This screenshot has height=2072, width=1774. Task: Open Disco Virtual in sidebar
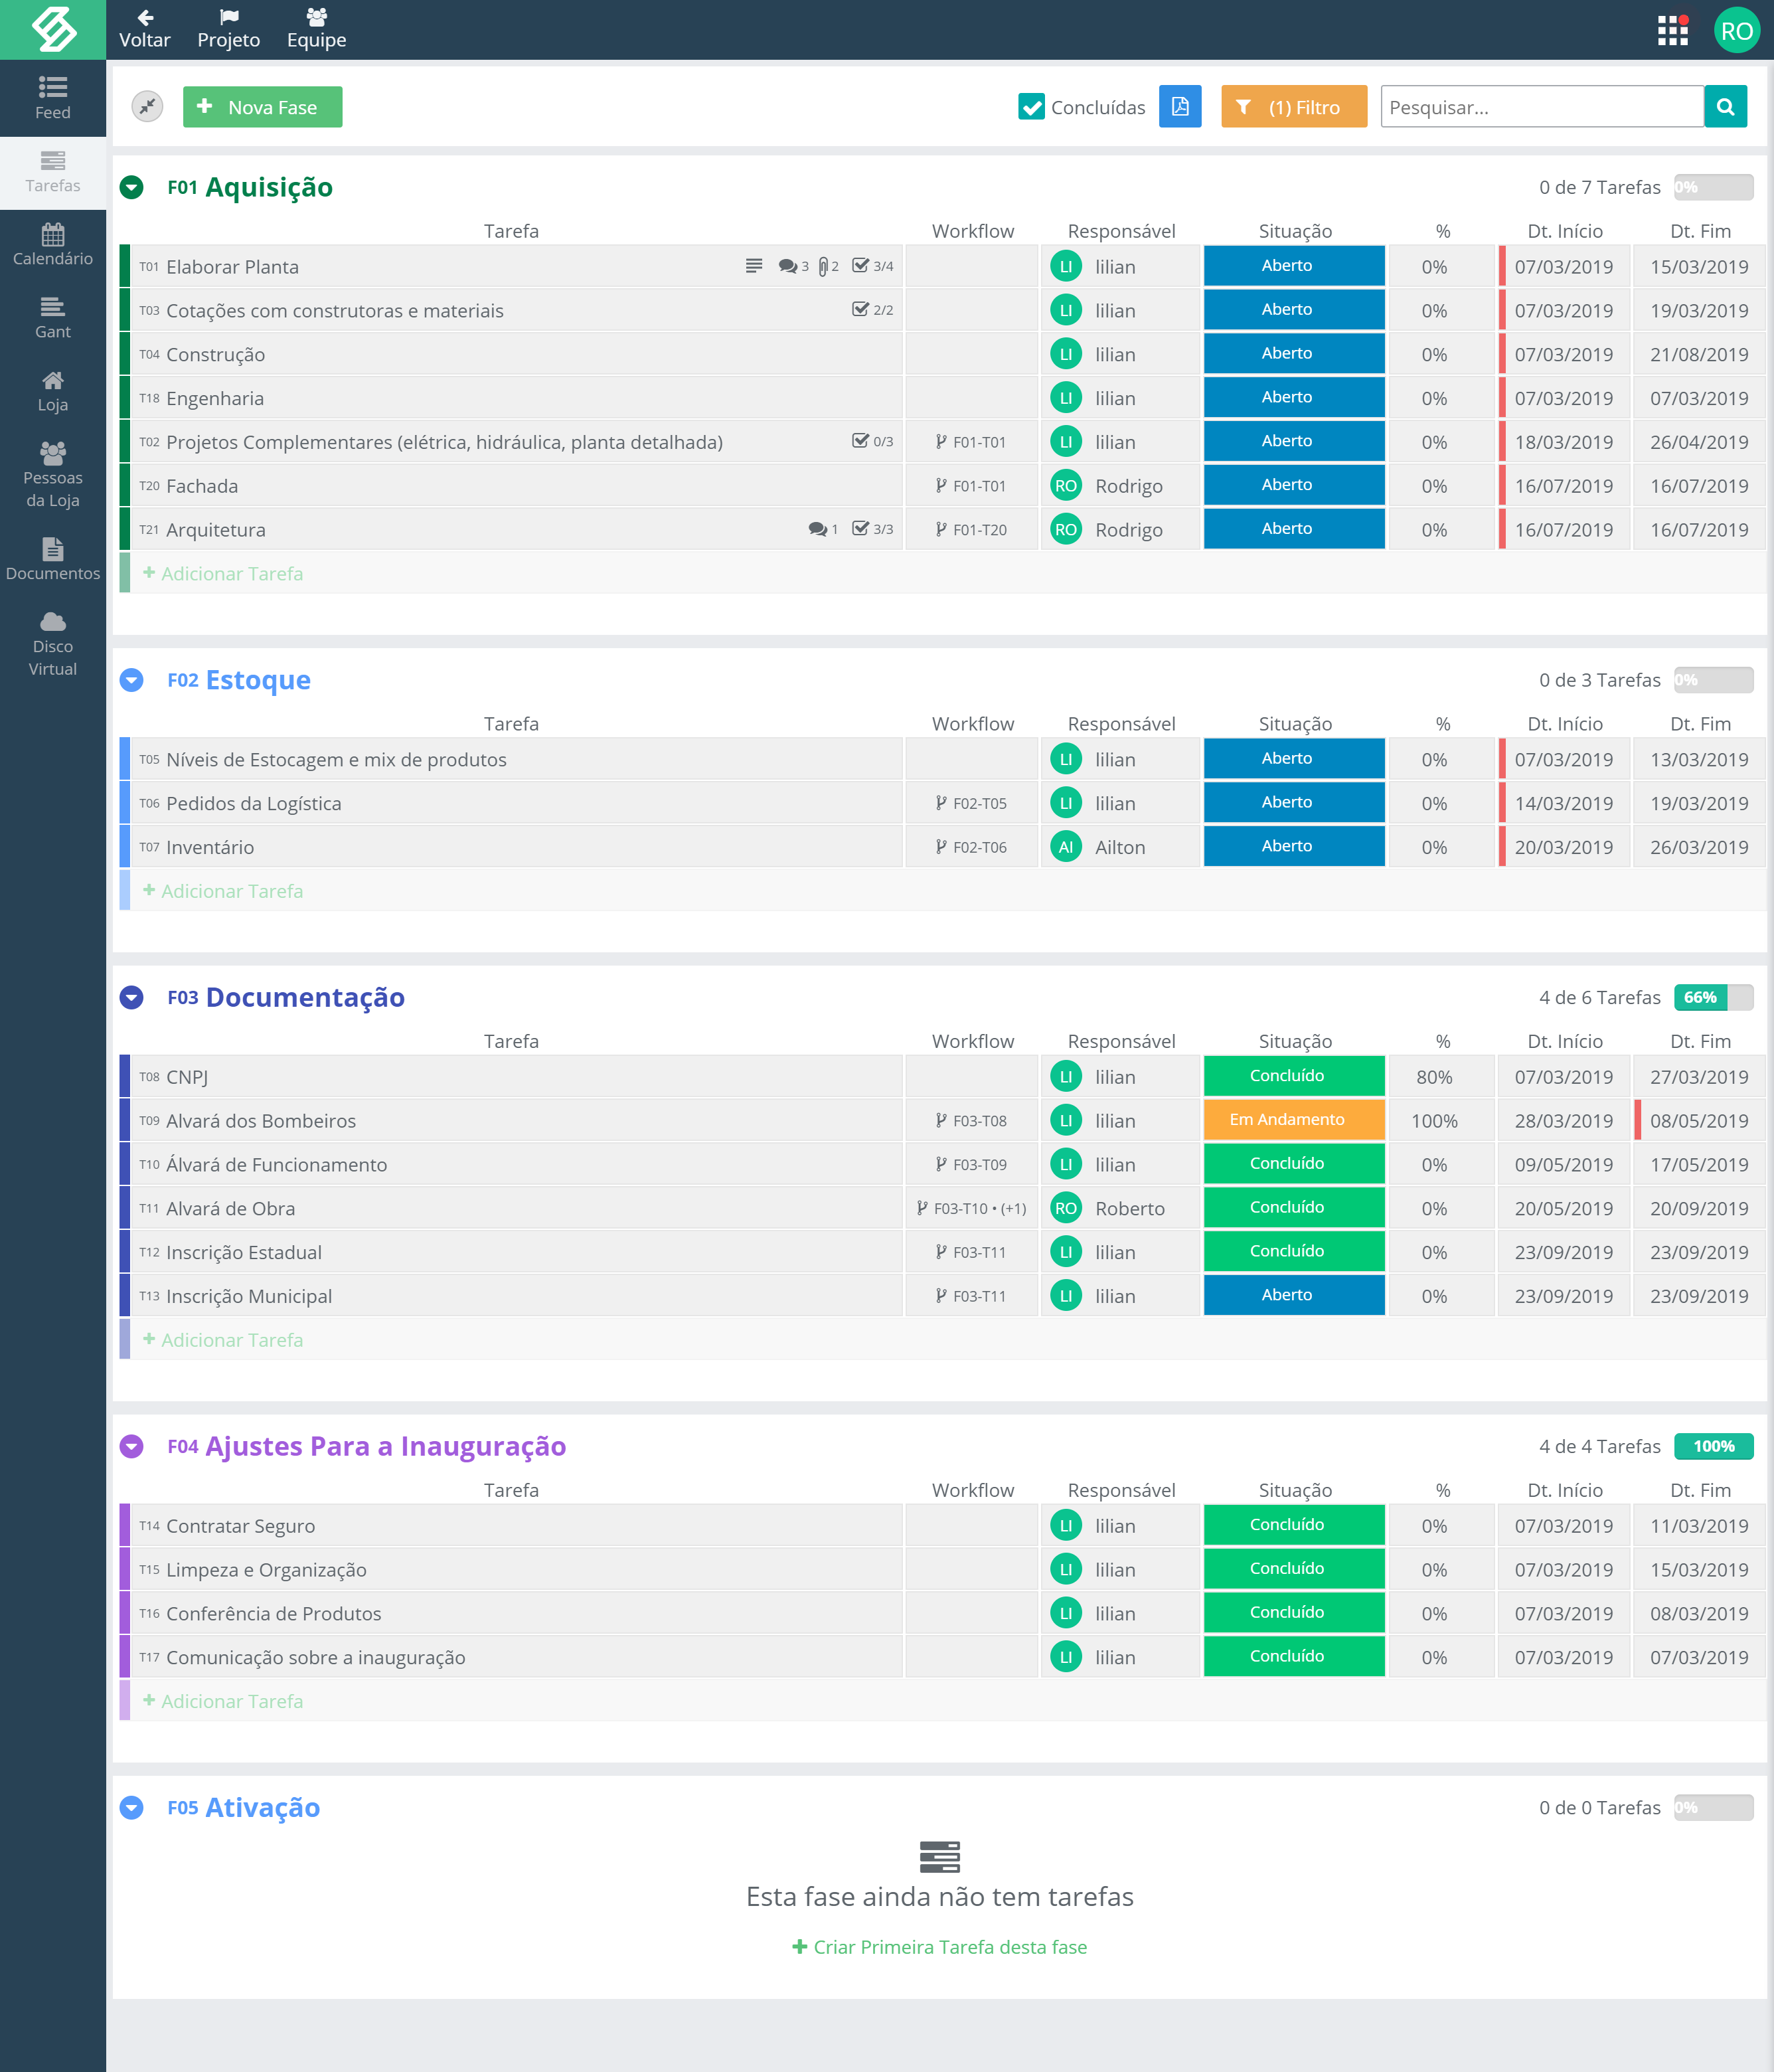point(53,643)
